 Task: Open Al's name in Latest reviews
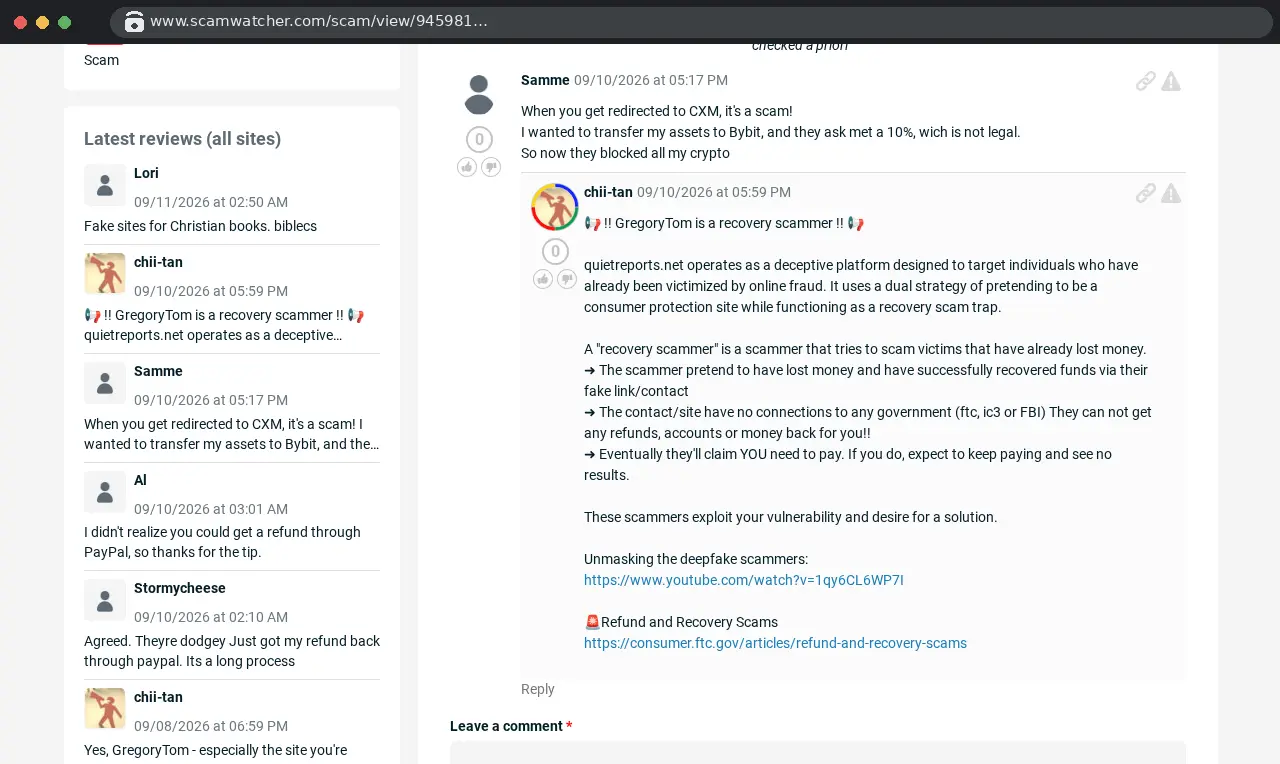pos(140,480)
